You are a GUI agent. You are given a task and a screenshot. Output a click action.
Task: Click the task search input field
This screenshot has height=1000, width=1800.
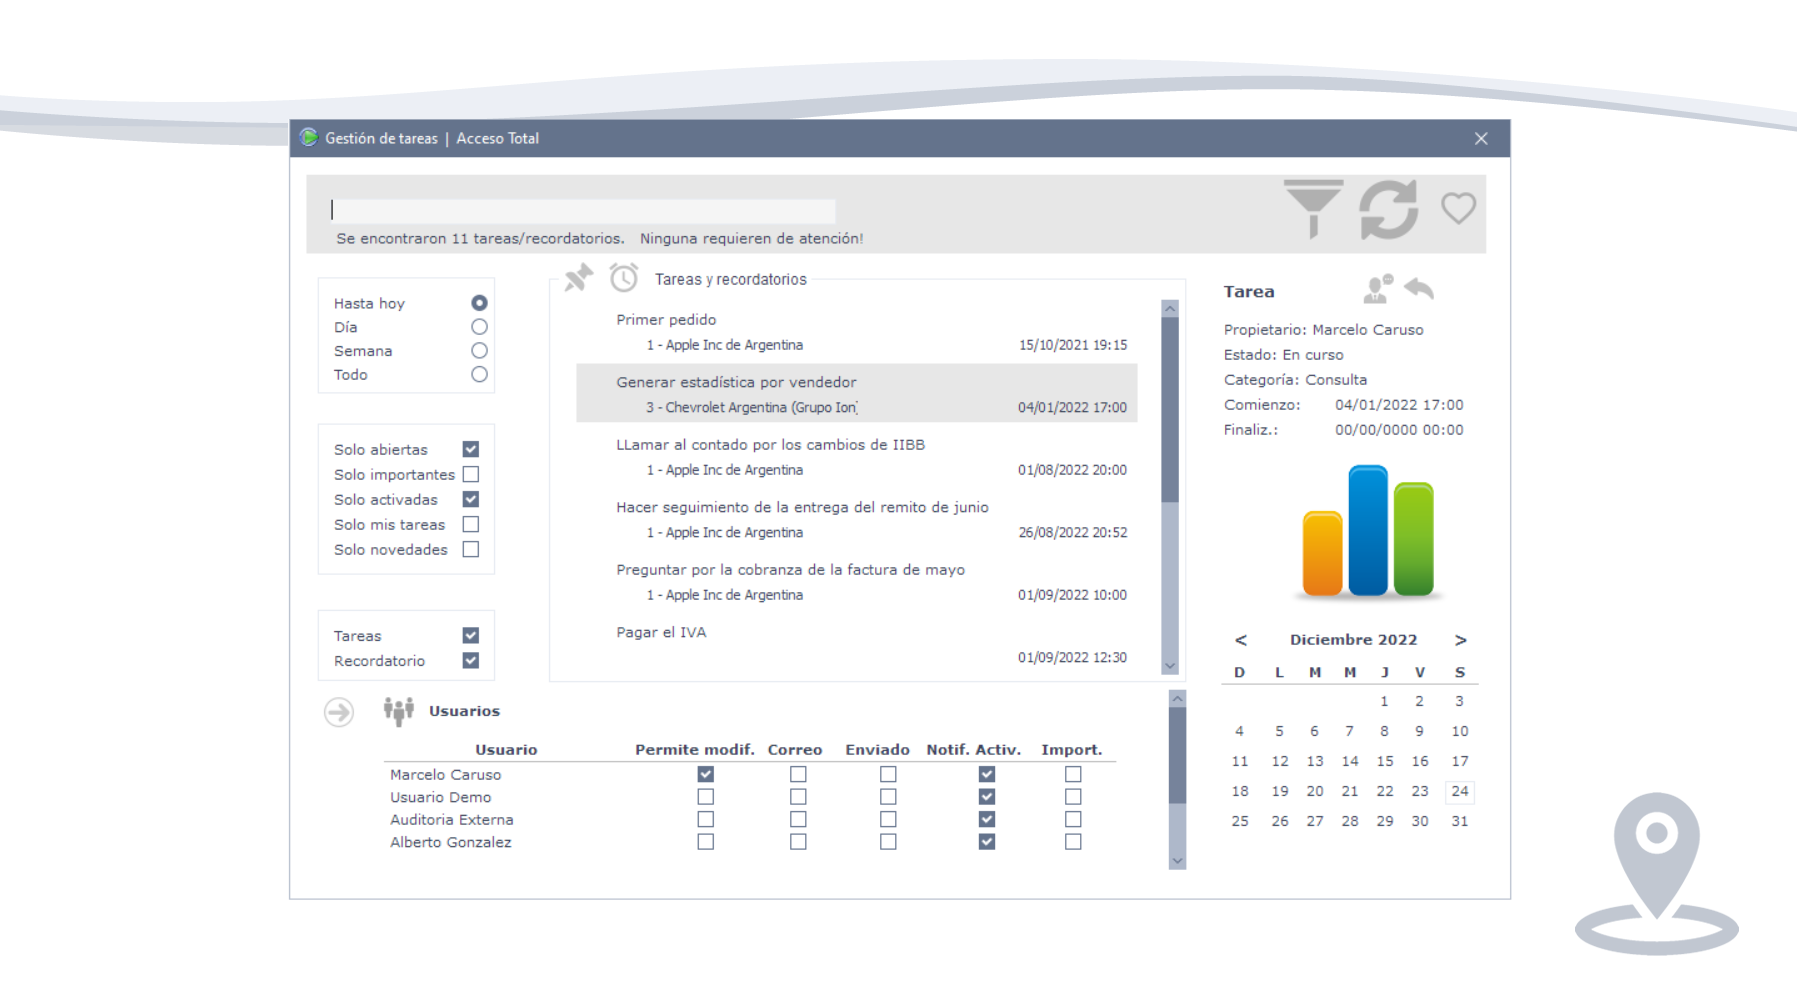582,210
